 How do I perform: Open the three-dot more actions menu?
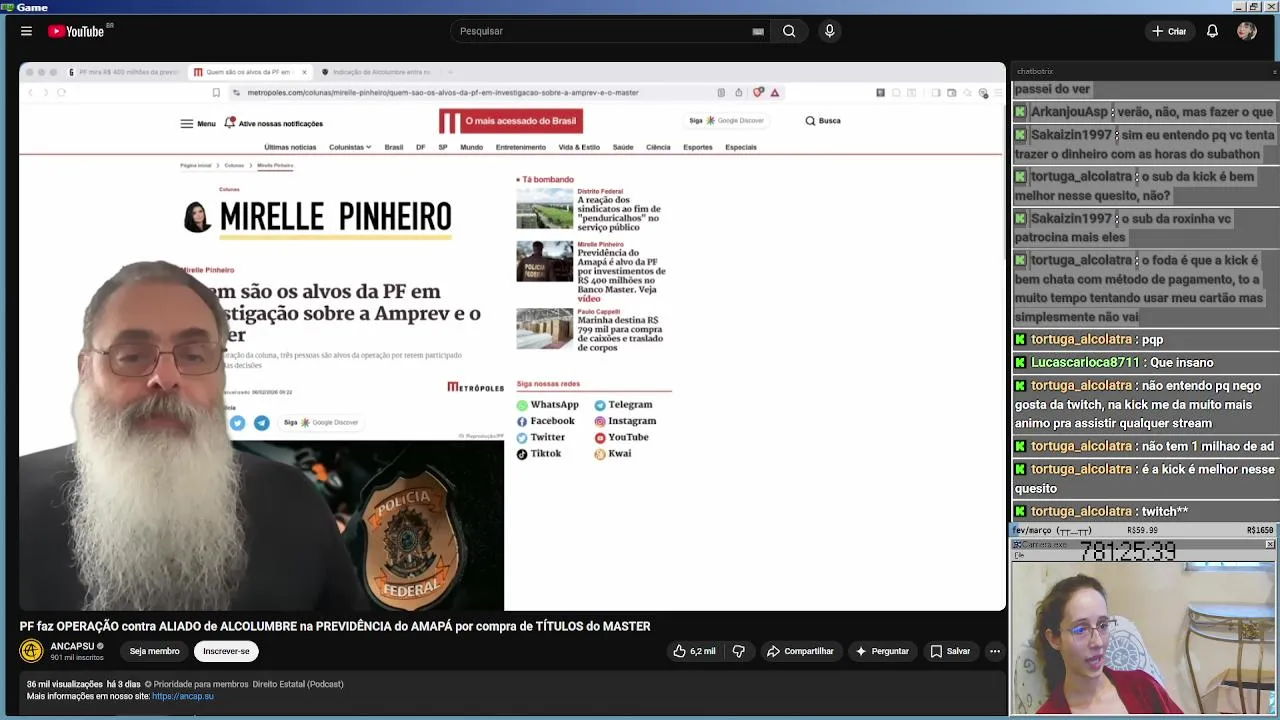point(995,651)
